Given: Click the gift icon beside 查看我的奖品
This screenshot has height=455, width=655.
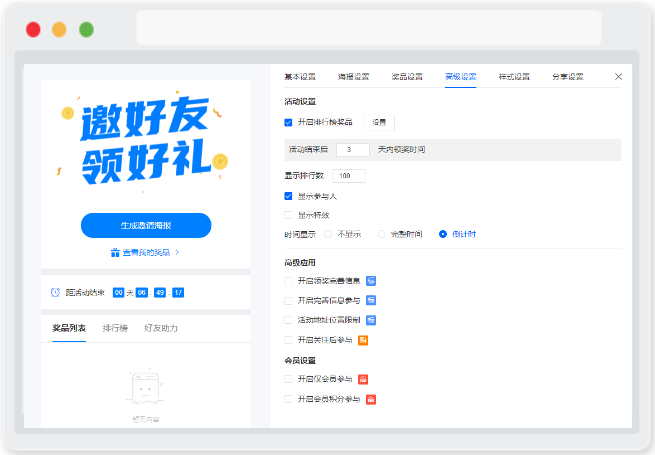Looking at the screenshot, I should pyautogui.click(x=115, y=252).
